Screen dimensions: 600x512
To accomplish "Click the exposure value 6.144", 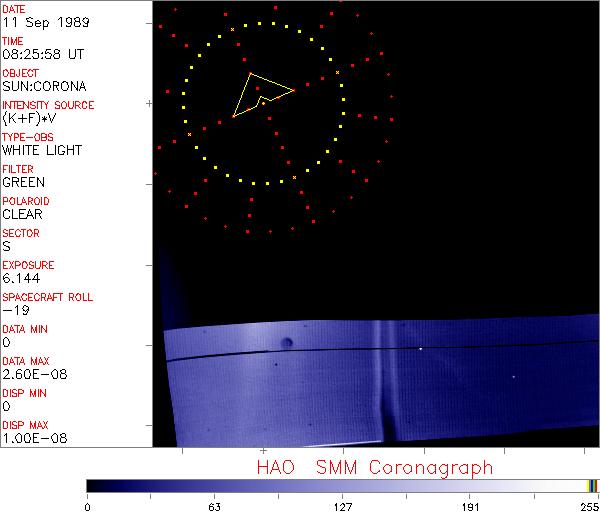I will tap(21, 278).
